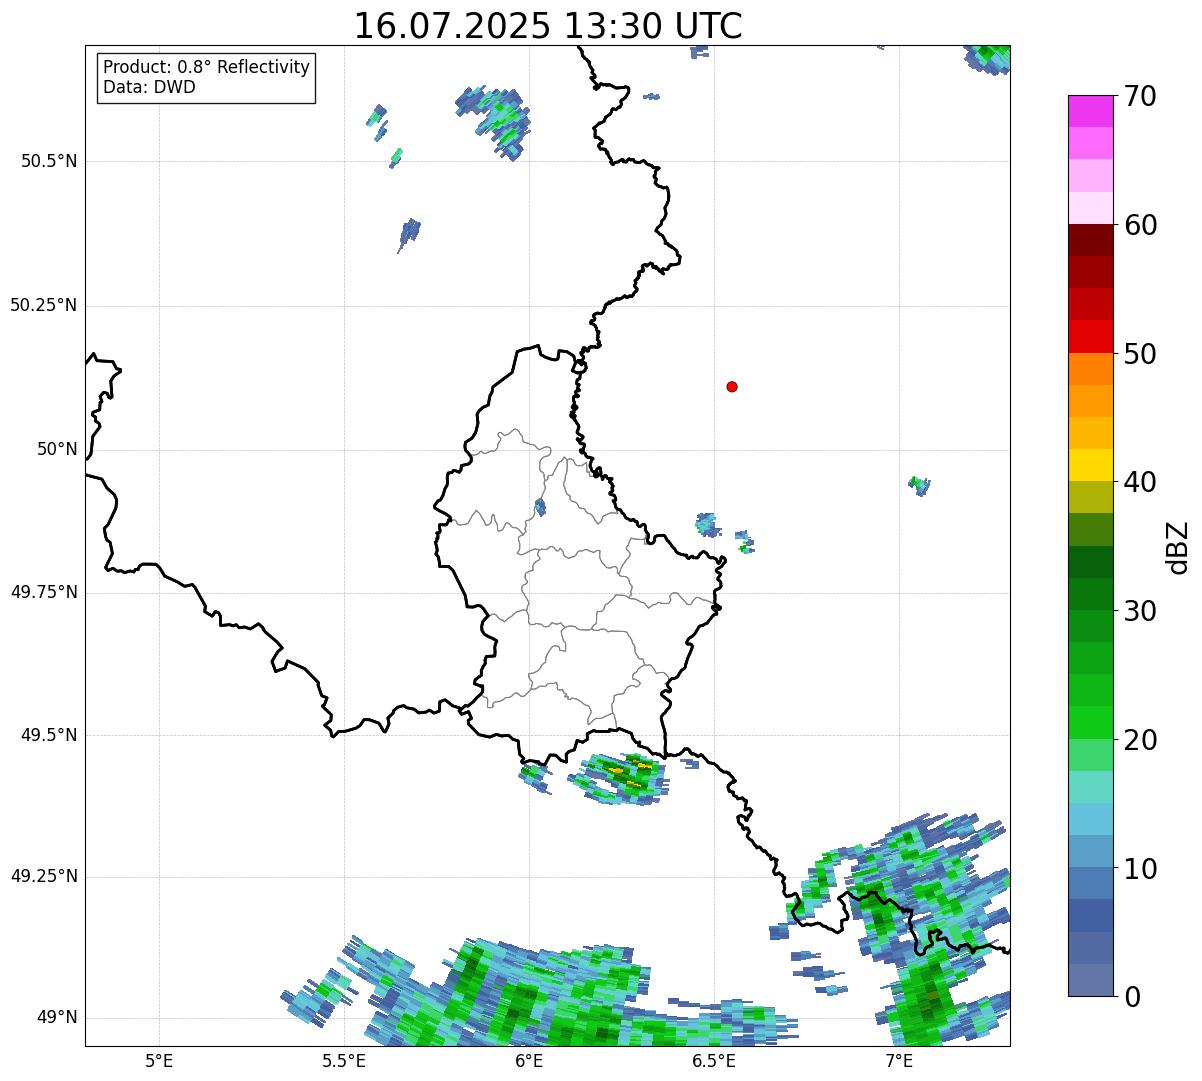Pick the orange swatch just below 50
The image size is (1202, 1081).
pyautogui.click(x=1091, y=369)
